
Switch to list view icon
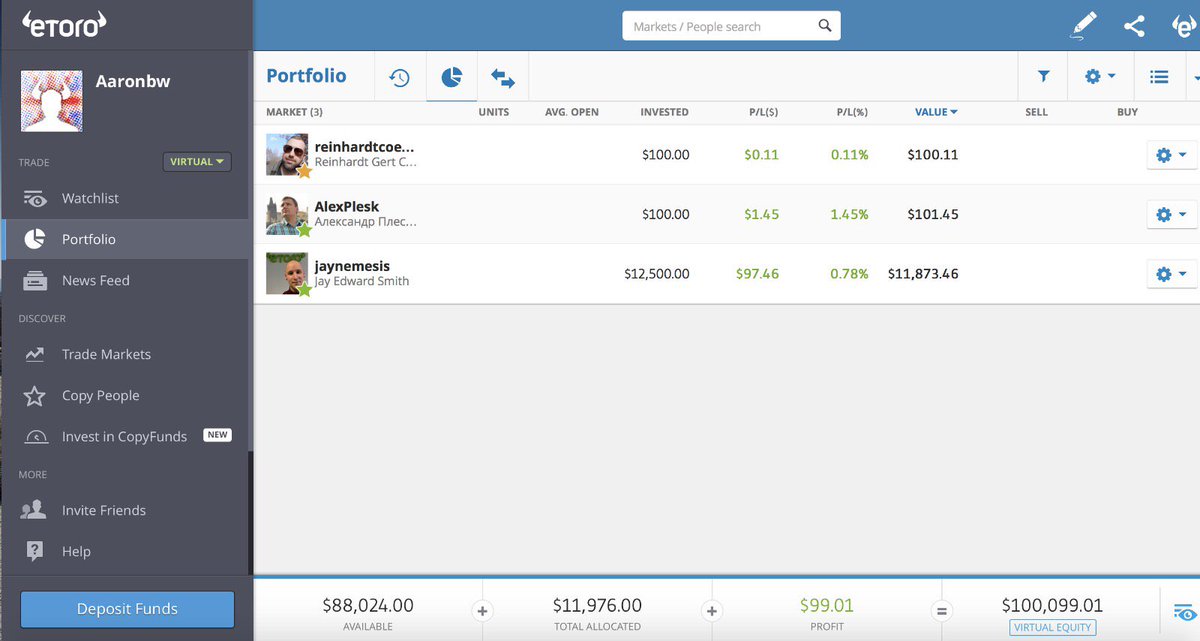point(1159,76)
